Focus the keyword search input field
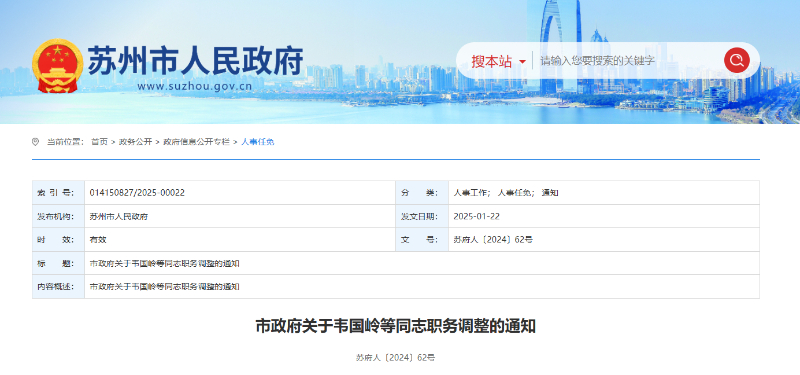 628,61
